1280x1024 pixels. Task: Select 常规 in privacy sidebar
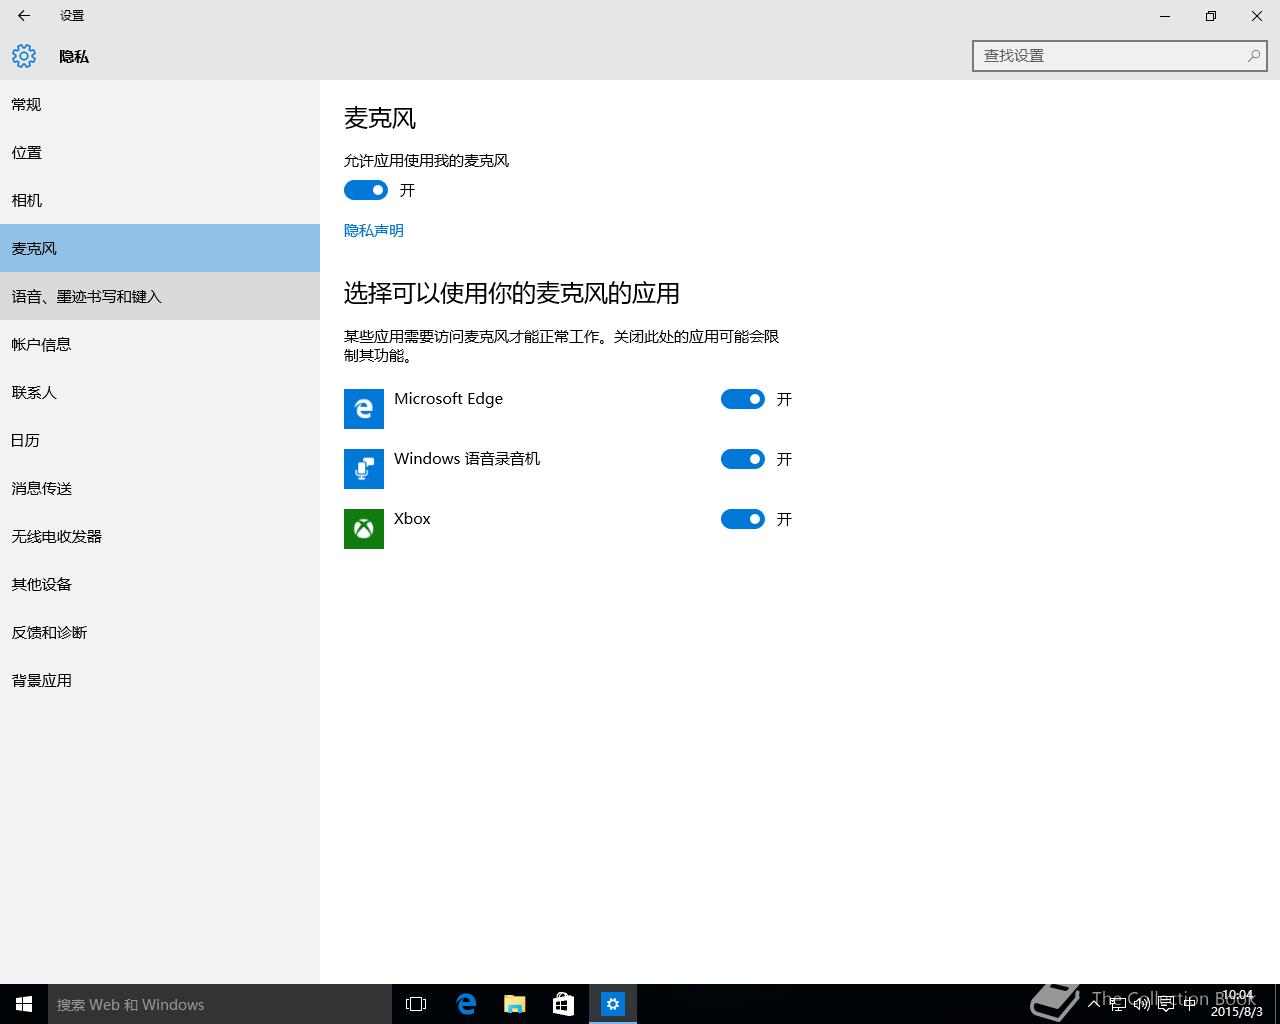160,104
